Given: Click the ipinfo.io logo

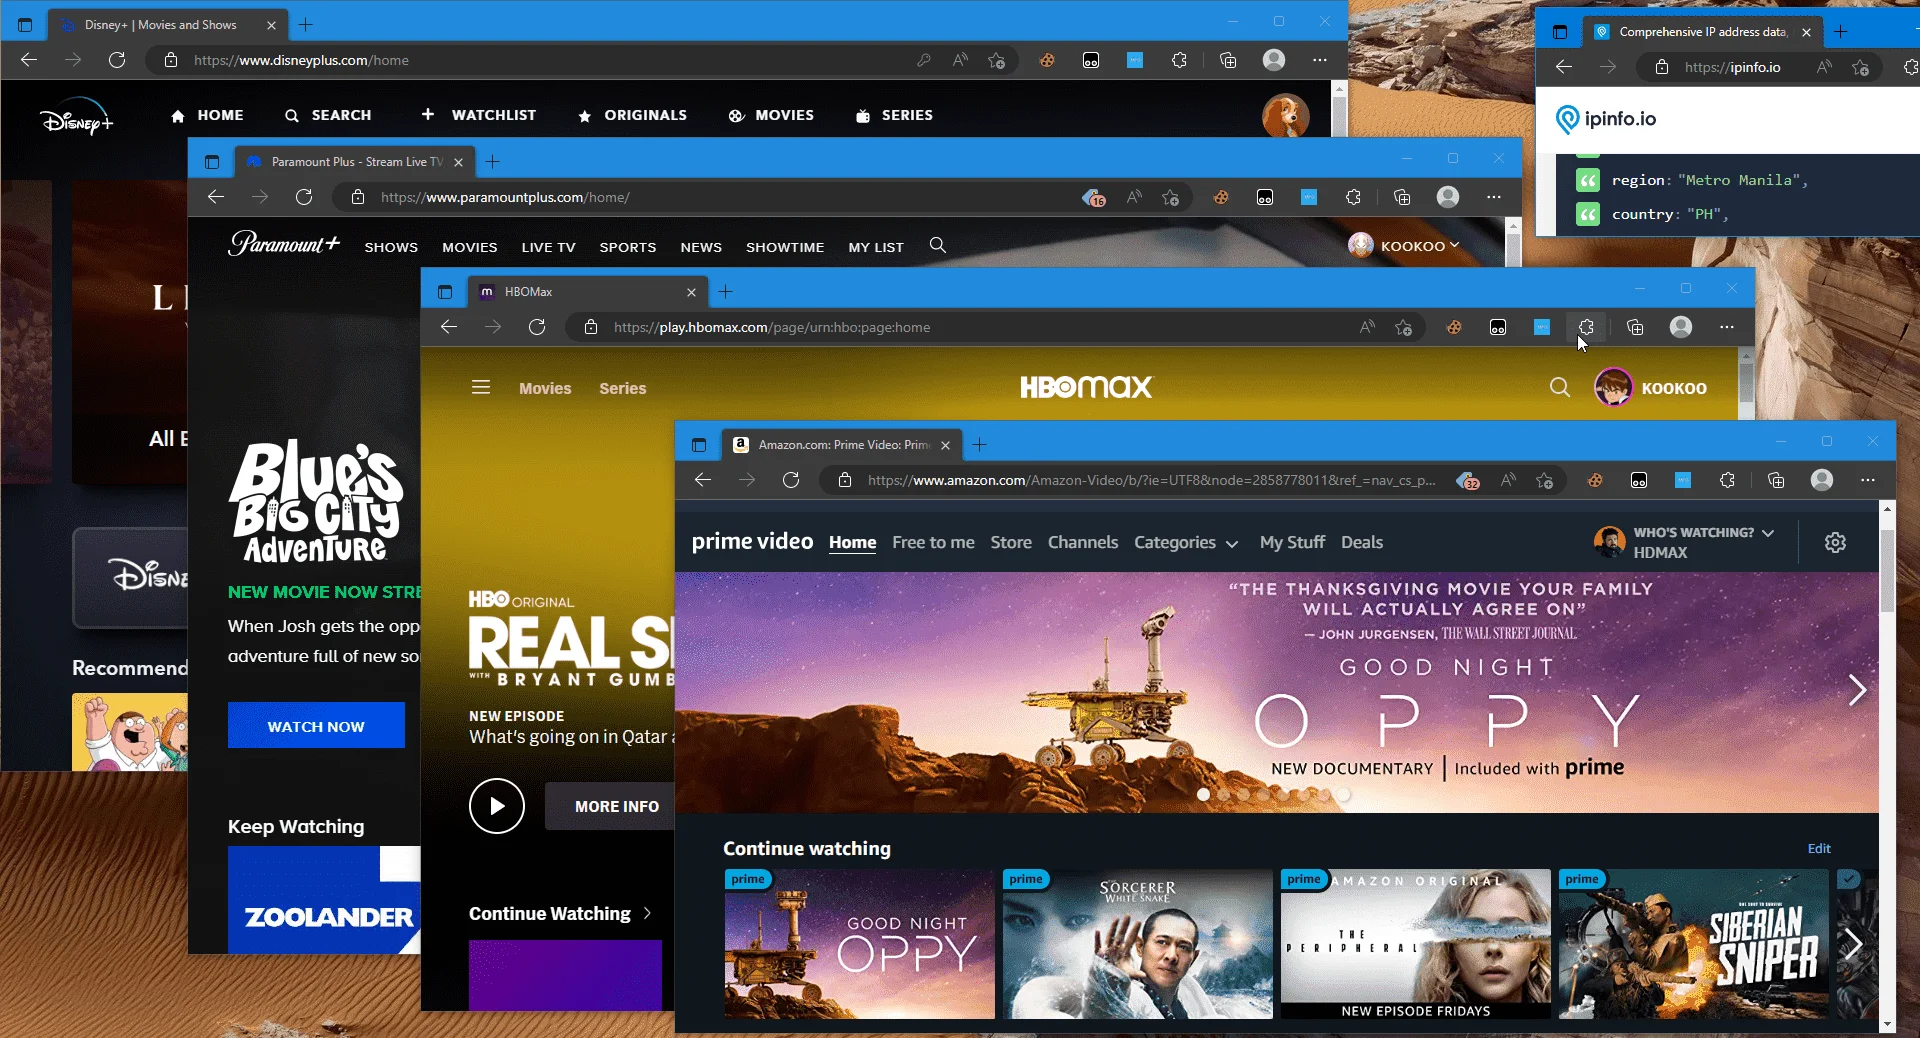Looking at the screenshot, I should tap(1606, 119).
